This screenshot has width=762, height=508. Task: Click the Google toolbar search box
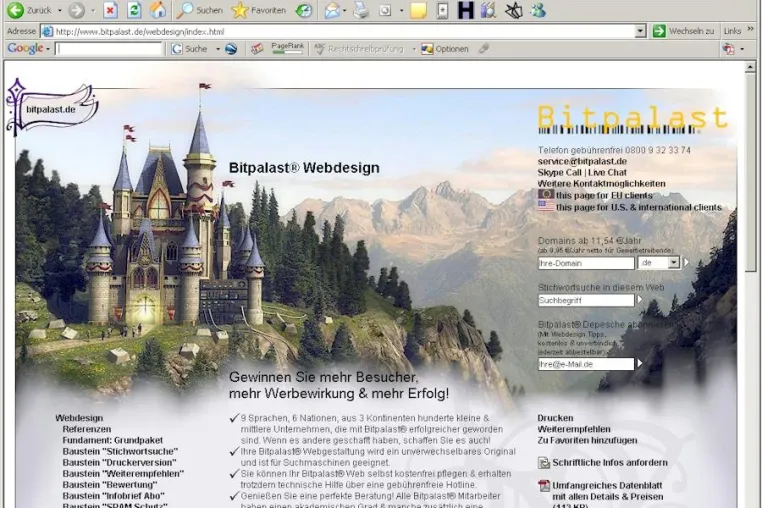click(x=109, y=49)
